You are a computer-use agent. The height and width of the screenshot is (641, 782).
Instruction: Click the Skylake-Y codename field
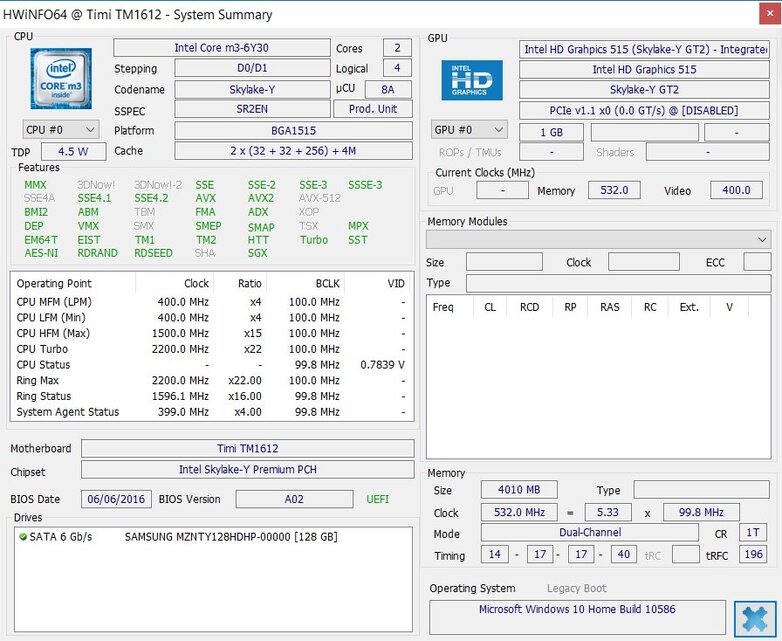[251, 89]
